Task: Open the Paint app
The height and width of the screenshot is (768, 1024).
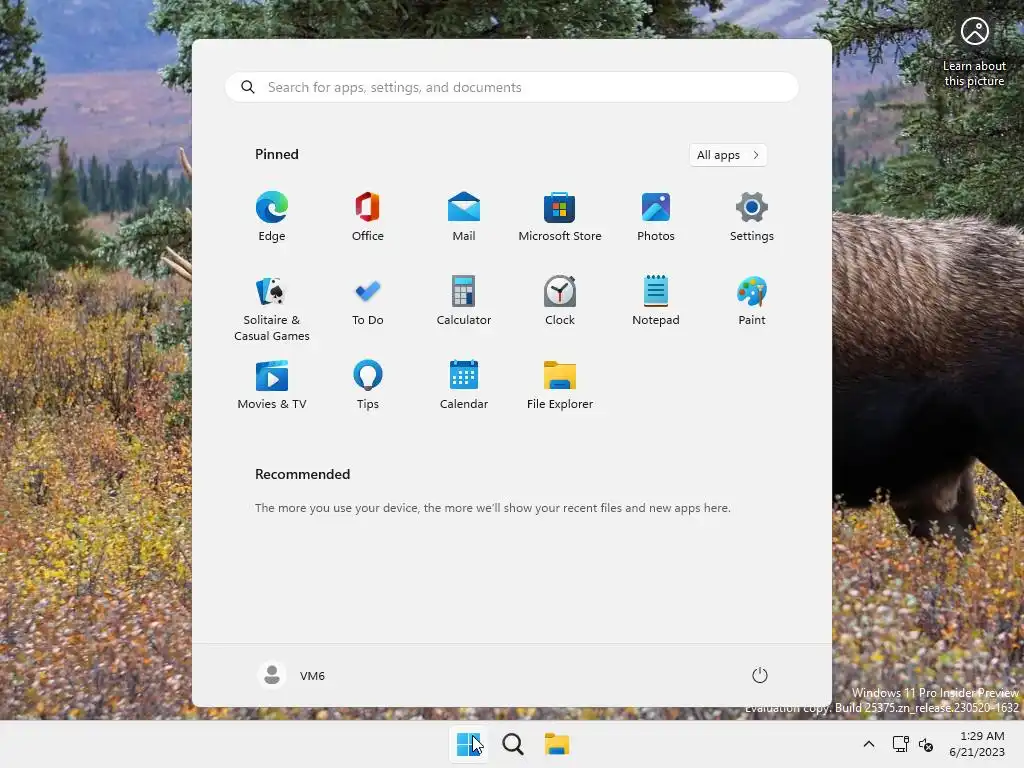Action: (x=752, y=301)
